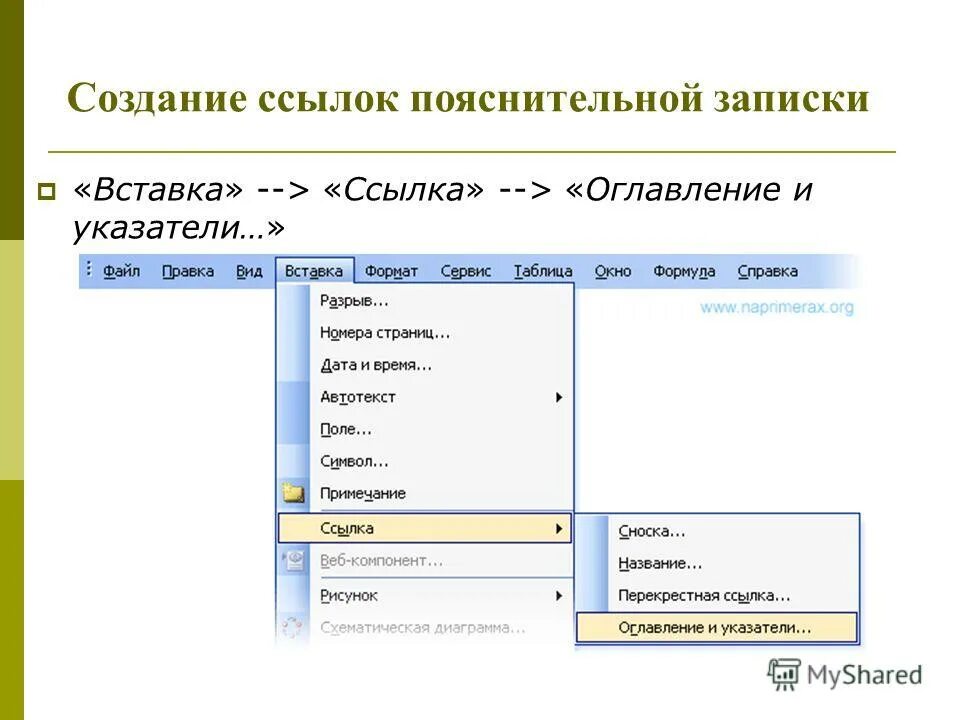Viewport: 960px width, 720px height.
Task: Click the menu bar drag handle
Action: tap(89, 269)
